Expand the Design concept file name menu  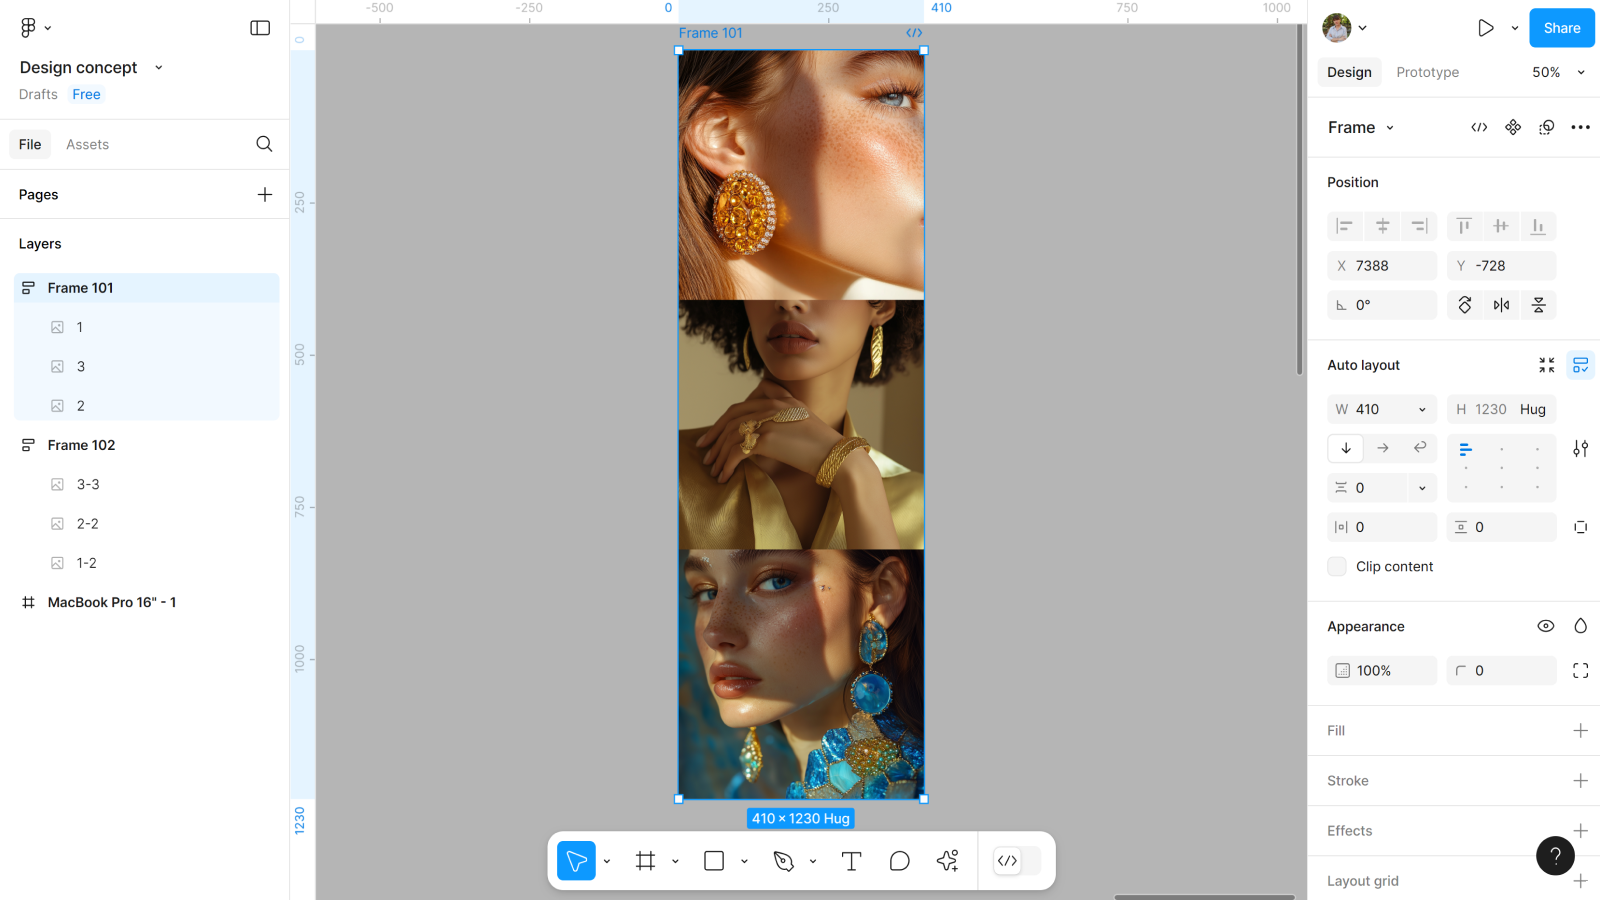click(158, 68)
